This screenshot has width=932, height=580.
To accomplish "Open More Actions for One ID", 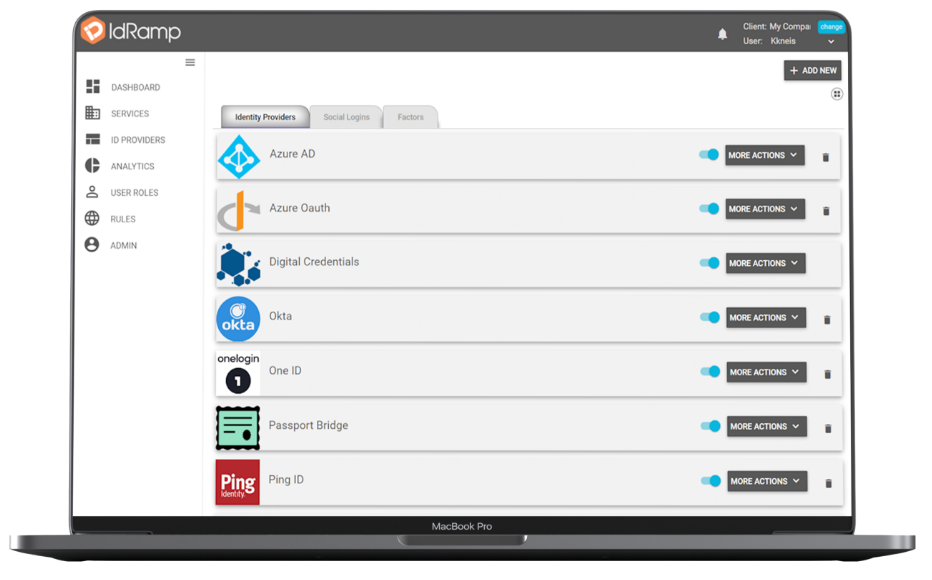I will (767, 372).
